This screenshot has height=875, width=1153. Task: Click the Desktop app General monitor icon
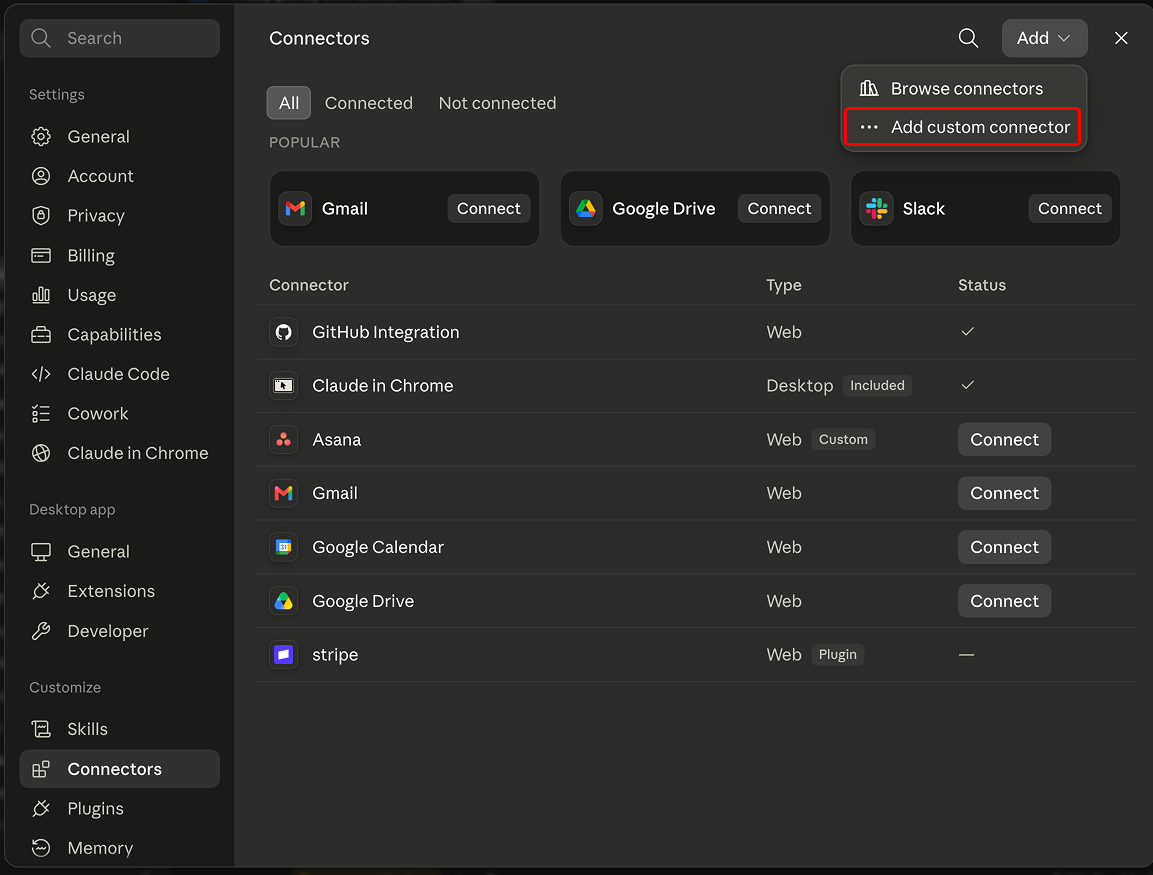pos(41,551)
